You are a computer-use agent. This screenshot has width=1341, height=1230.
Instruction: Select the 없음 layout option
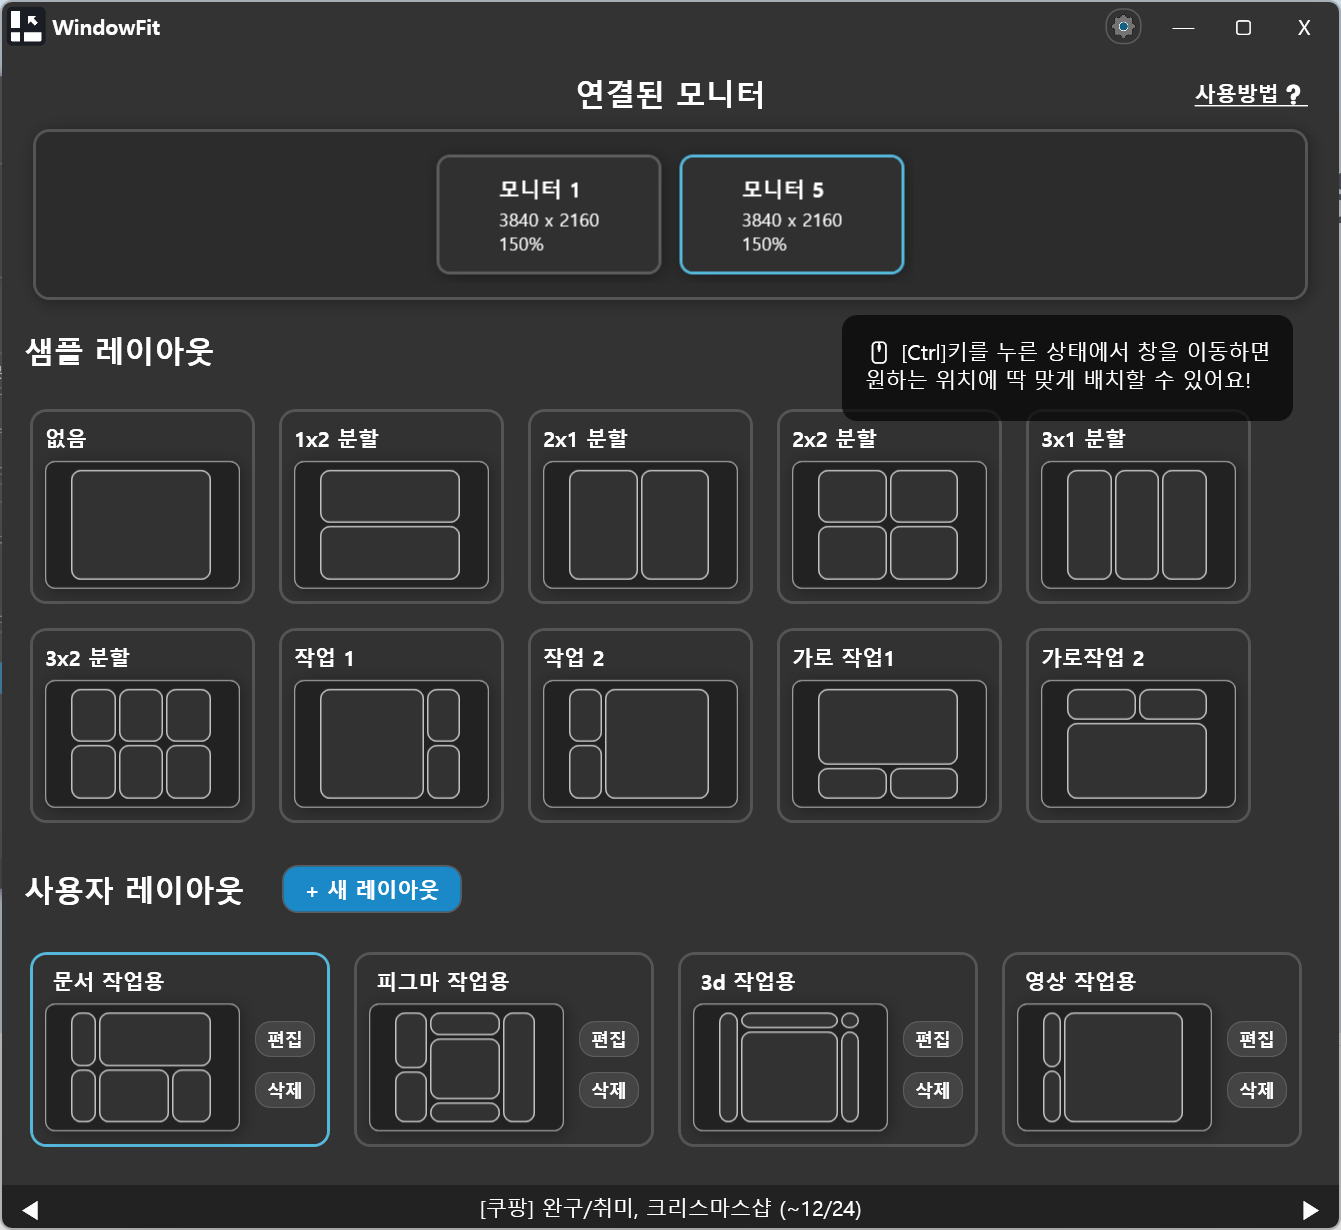pos(142,525)
